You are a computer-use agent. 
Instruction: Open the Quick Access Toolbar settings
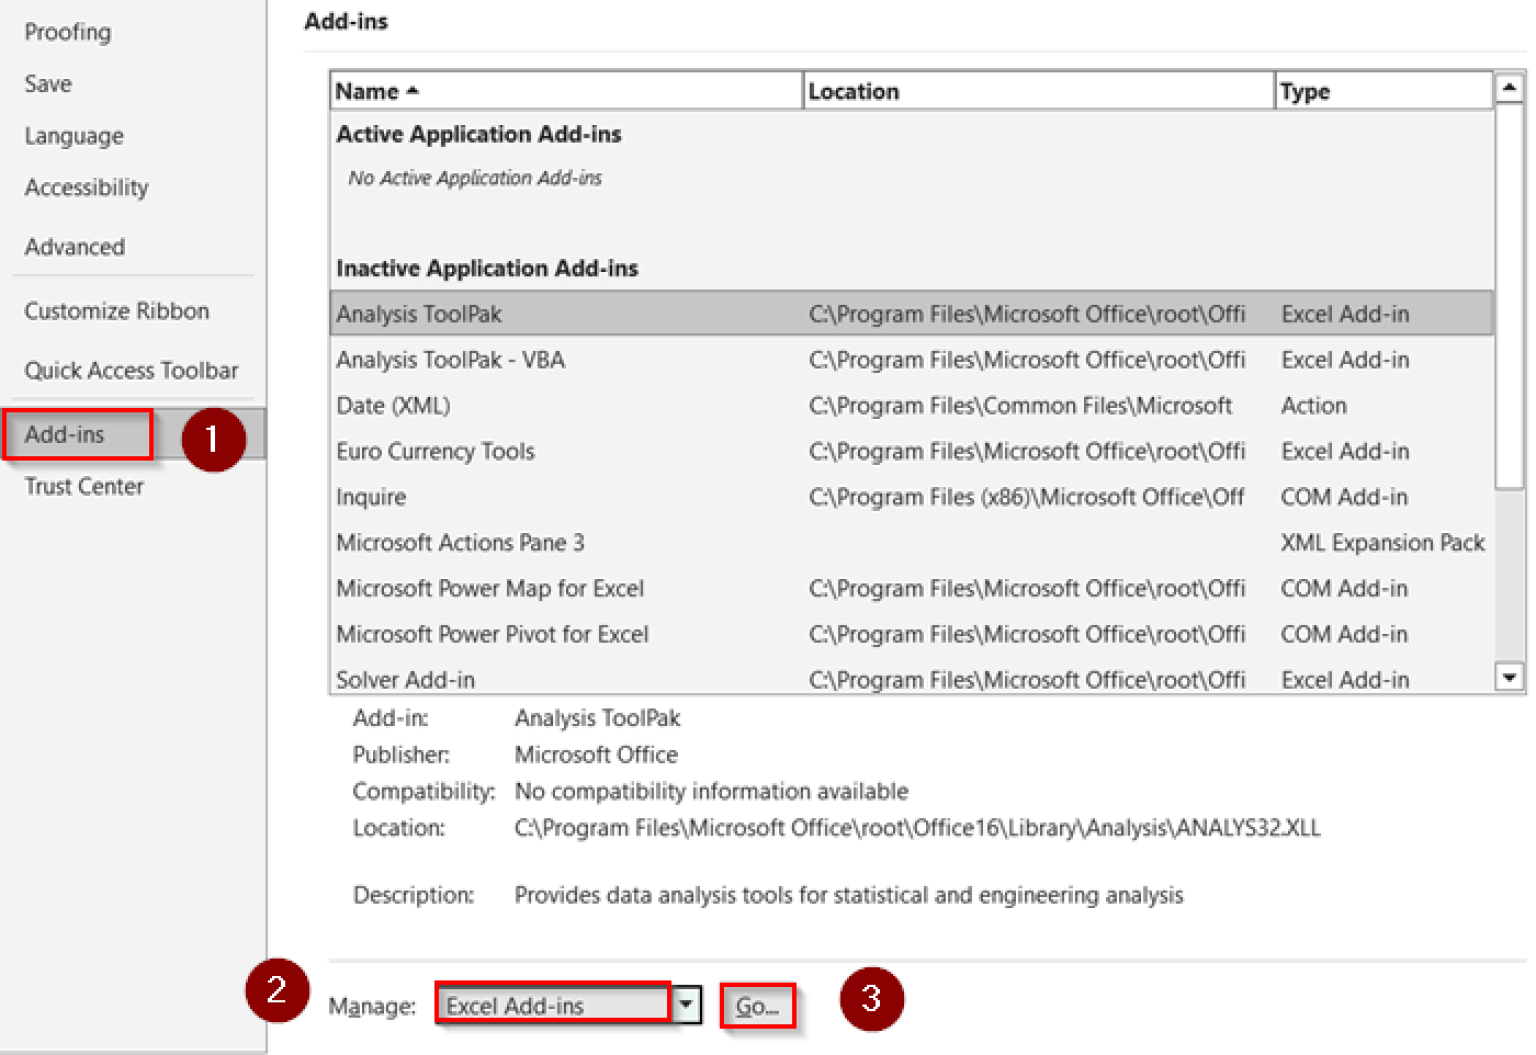click(x=131, y=370)
